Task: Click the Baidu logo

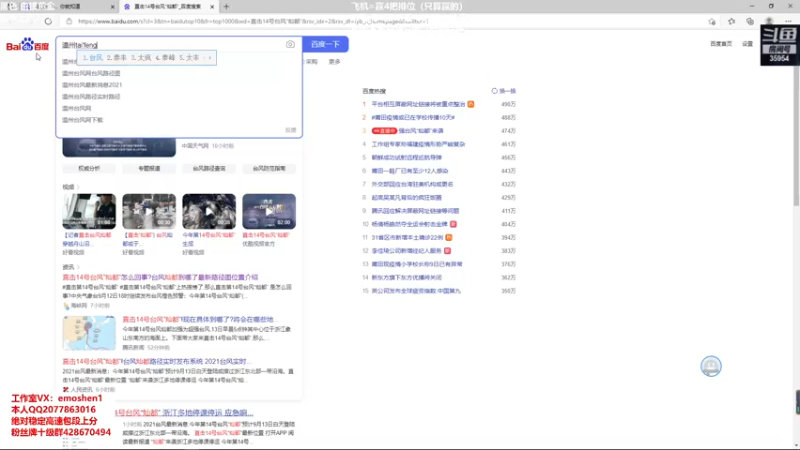Action: [27, 45]
